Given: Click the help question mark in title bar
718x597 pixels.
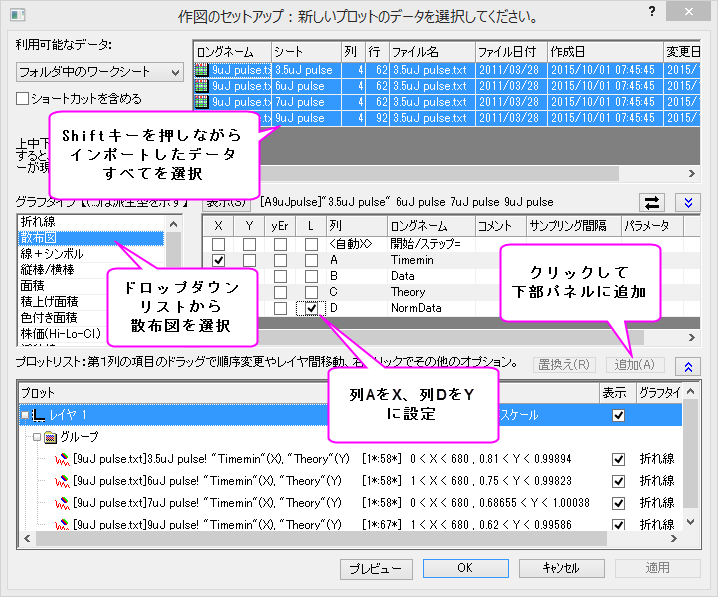Looking at the screenshot, I should (x=652, y=11).
